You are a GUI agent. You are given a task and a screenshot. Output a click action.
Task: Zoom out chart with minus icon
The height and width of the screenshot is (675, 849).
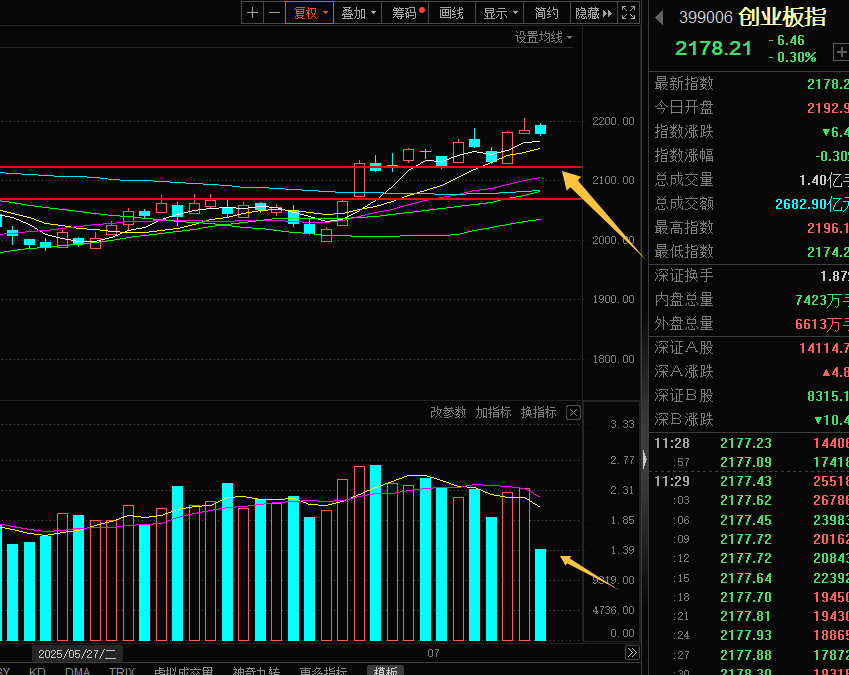pos(274,13)
